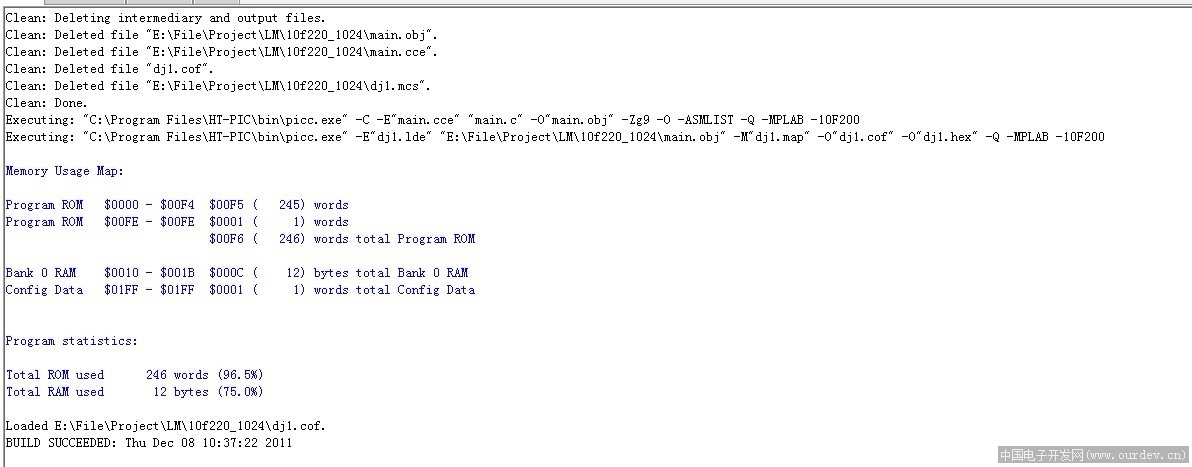Click the 'Deleted file "dj1.cof"' line
Image resolution: width=1192 pixels, height=467 pixels.
(110, 68)
